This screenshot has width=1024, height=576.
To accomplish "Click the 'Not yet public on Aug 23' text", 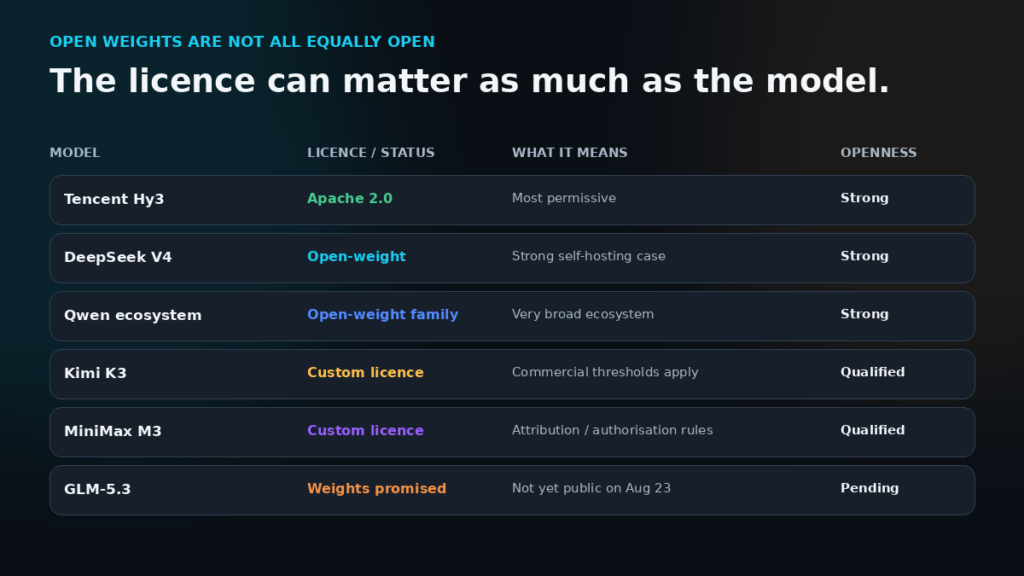I will click(x=592, y=488).
